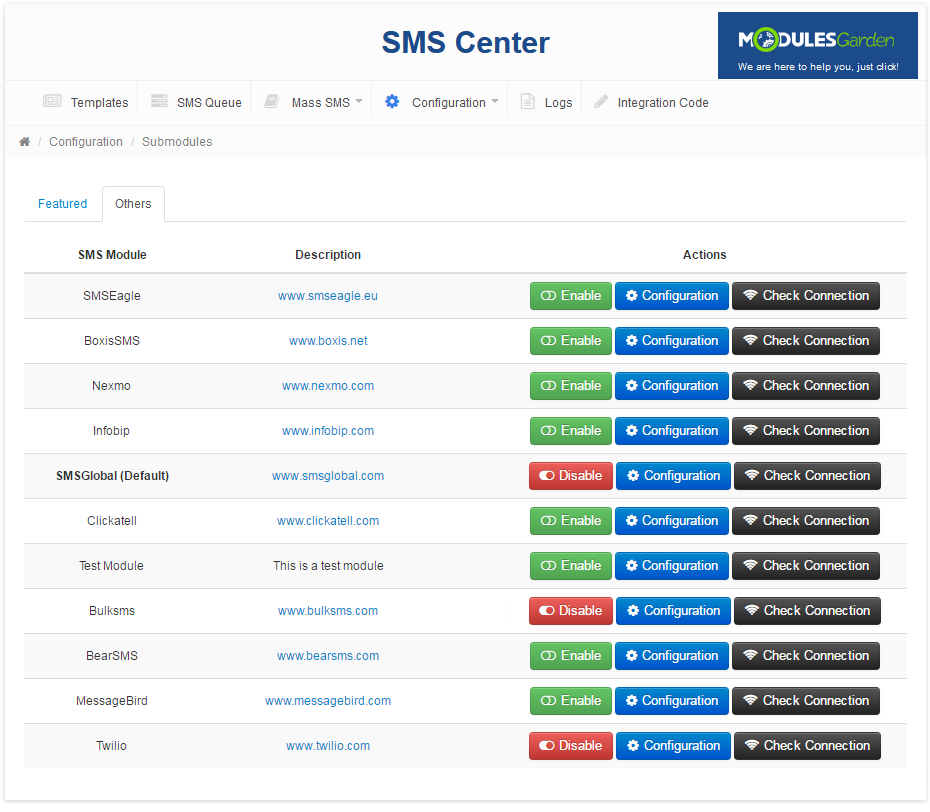Switch to the Featured tab
Screen dimensions: 930x812
(62, 203)
